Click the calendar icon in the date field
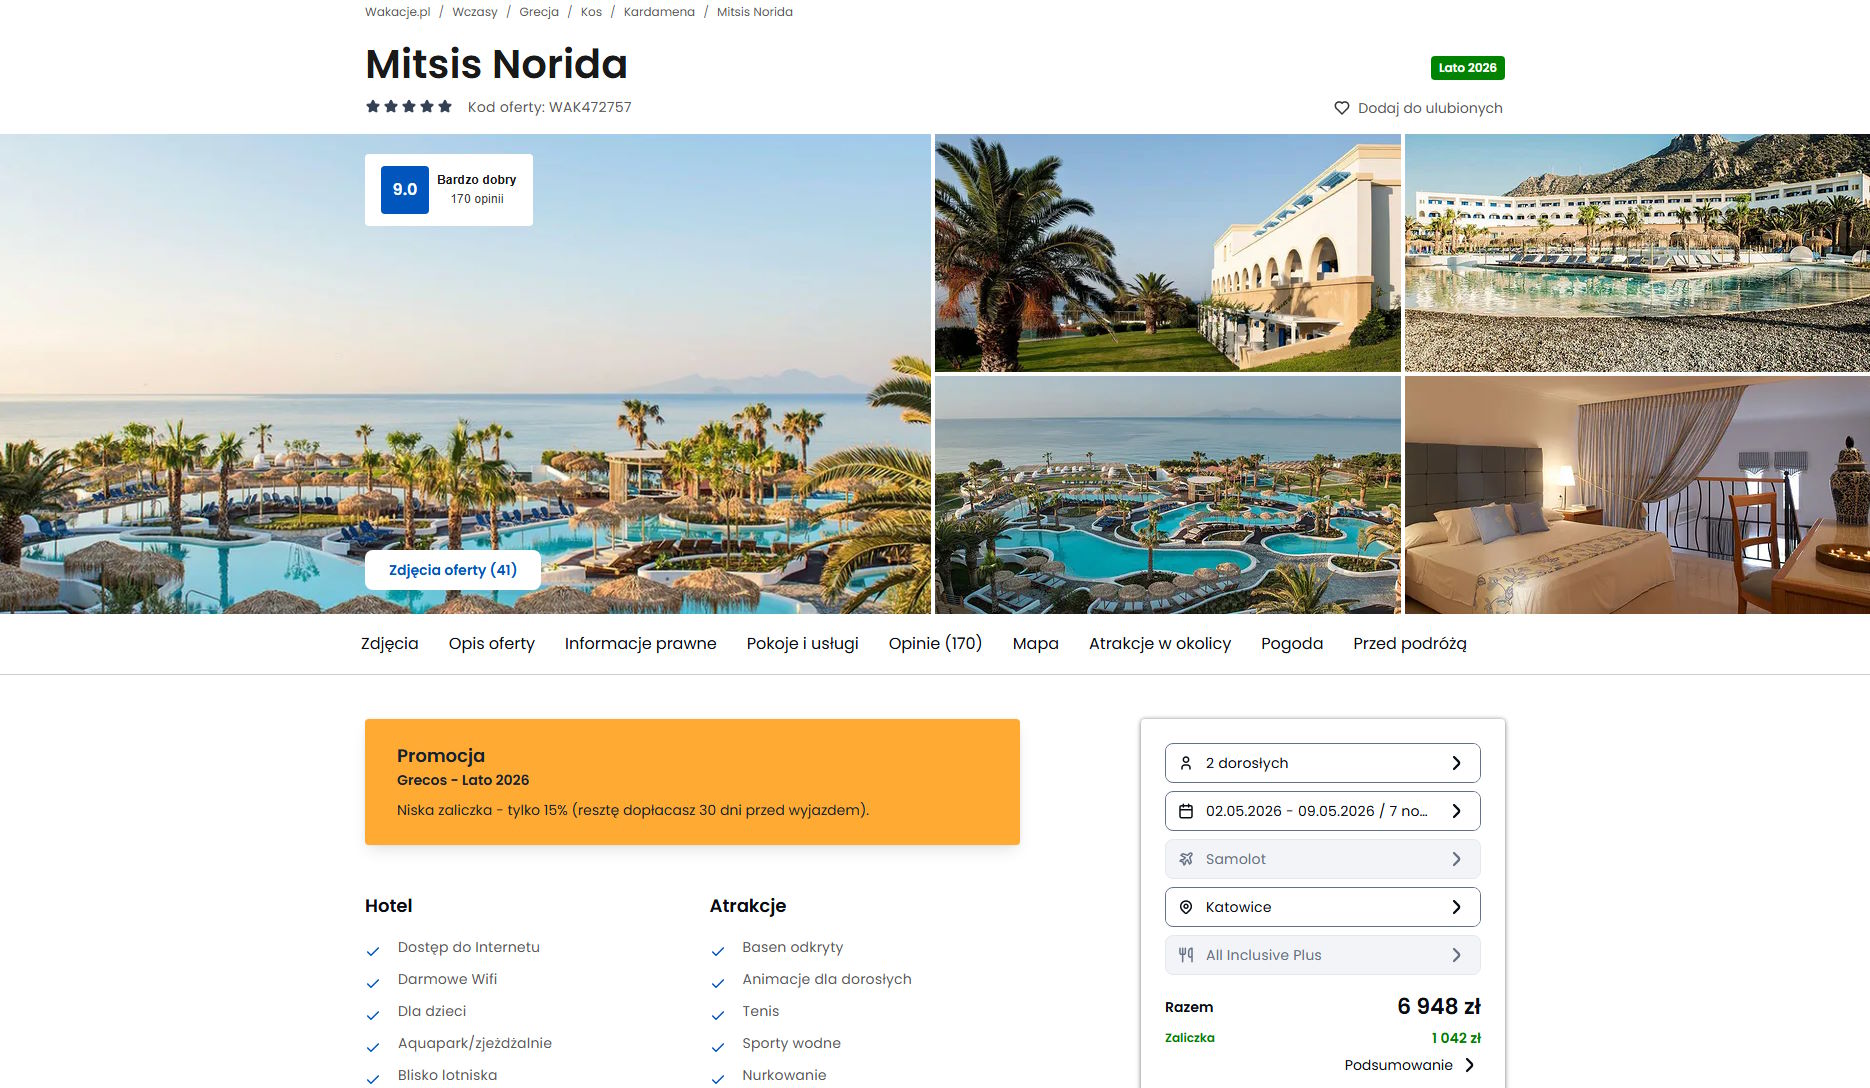1870x1088 pixels. coord(1186,811)
